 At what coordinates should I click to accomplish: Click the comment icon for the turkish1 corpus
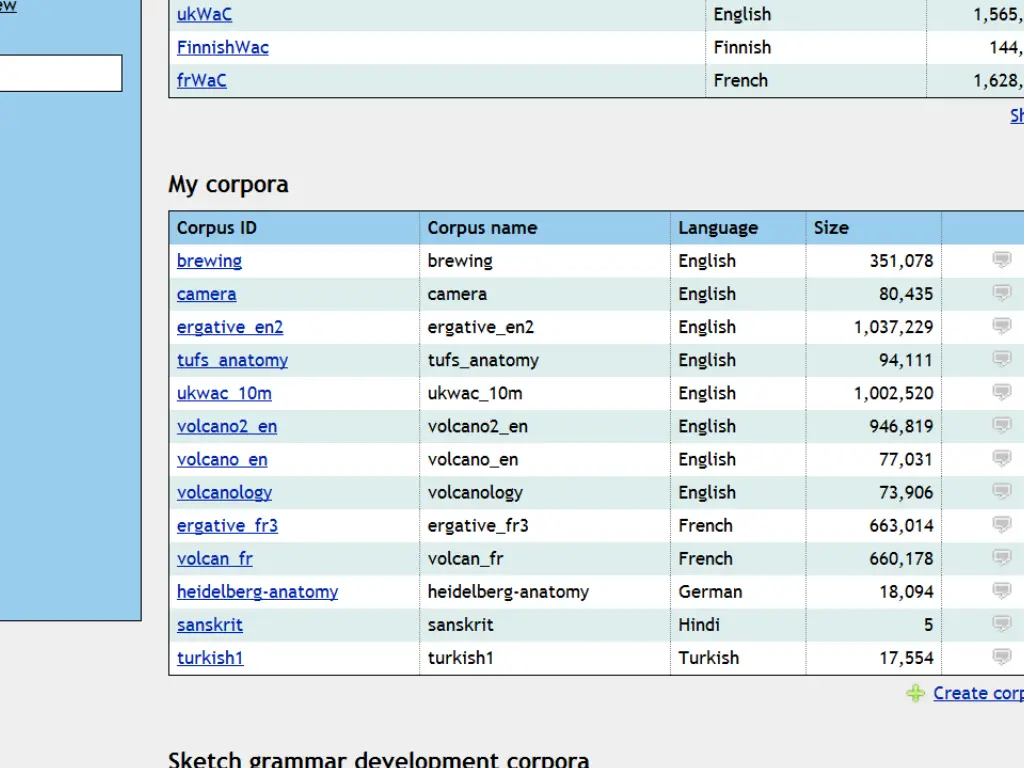pyautogui.click(x=1001, y=656)
